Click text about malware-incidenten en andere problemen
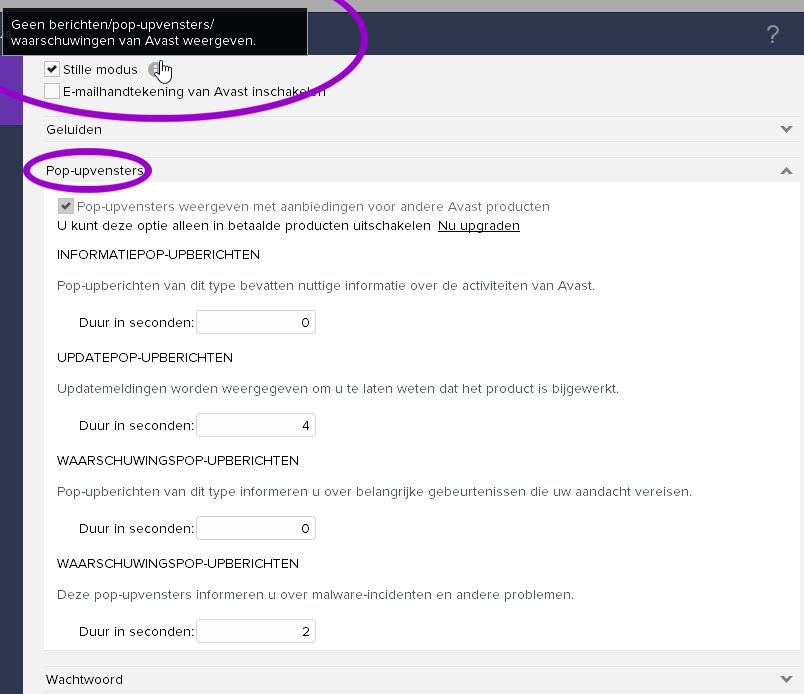Screen dimensions: 804x694 pyautogui.click(x=315, y=595)
